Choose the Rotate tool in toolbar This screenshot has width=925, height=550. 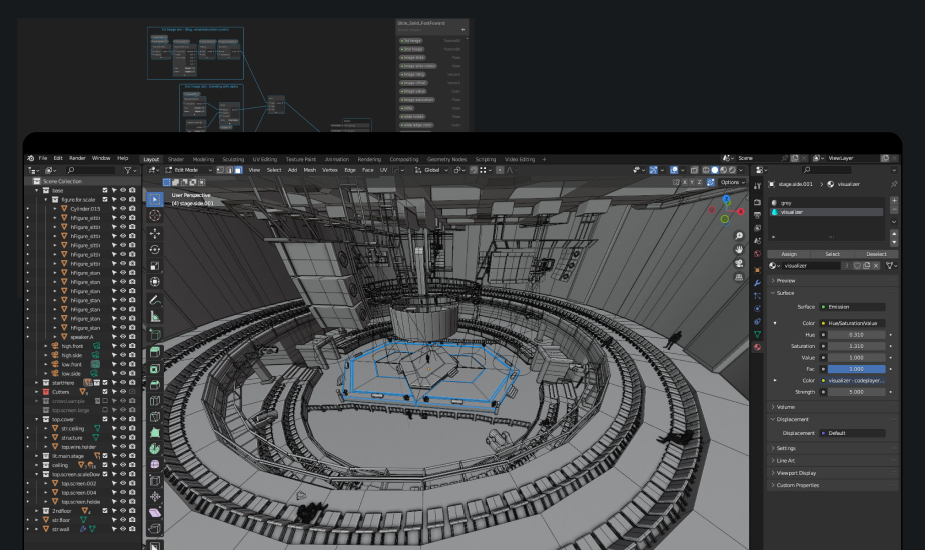click(155, 249)
